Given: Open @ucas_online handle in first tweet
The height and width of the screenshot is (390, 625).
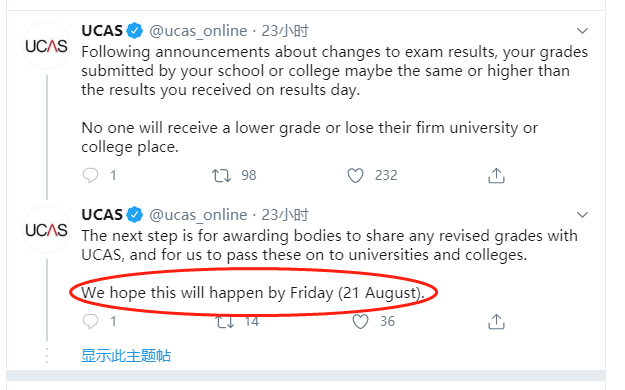Looking at the screenshot, I should click(x=198, y=31).
